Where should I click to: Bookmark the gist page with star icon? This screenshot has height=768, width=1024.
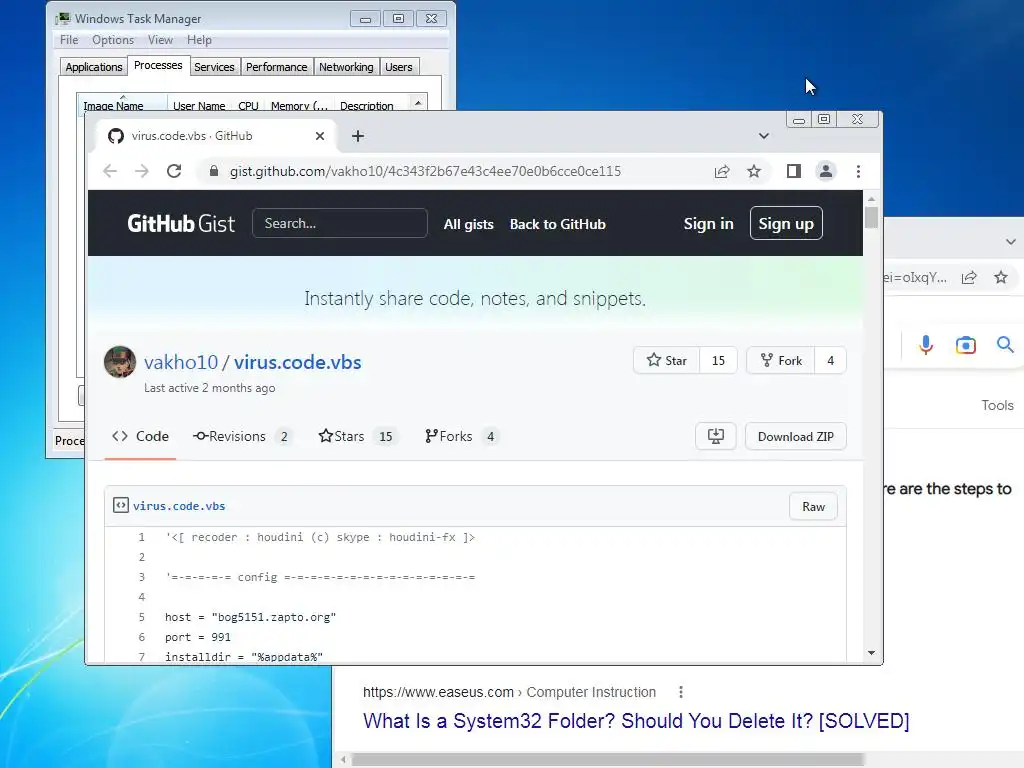click(754, 171)
